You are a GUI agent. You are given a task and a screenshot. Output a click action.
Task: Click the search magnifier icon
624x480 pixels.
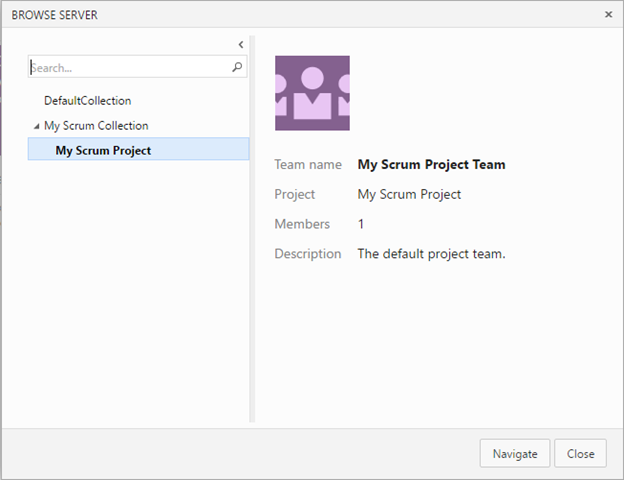tap(237, 68)
